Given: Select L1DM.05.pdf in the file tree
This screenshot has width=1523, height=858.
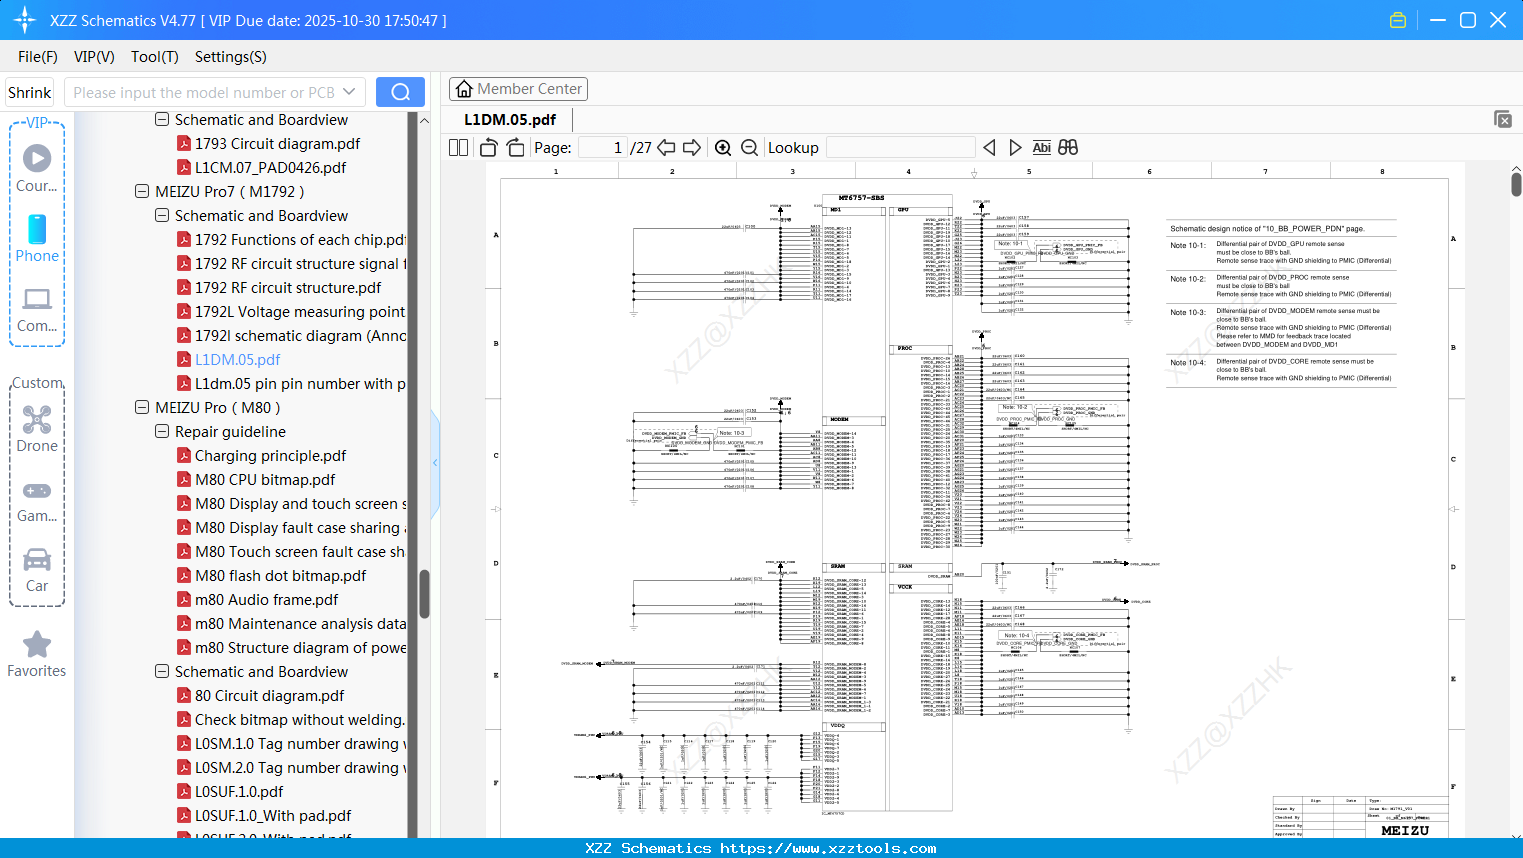Looking at the screenshot, I should (237, 359).
